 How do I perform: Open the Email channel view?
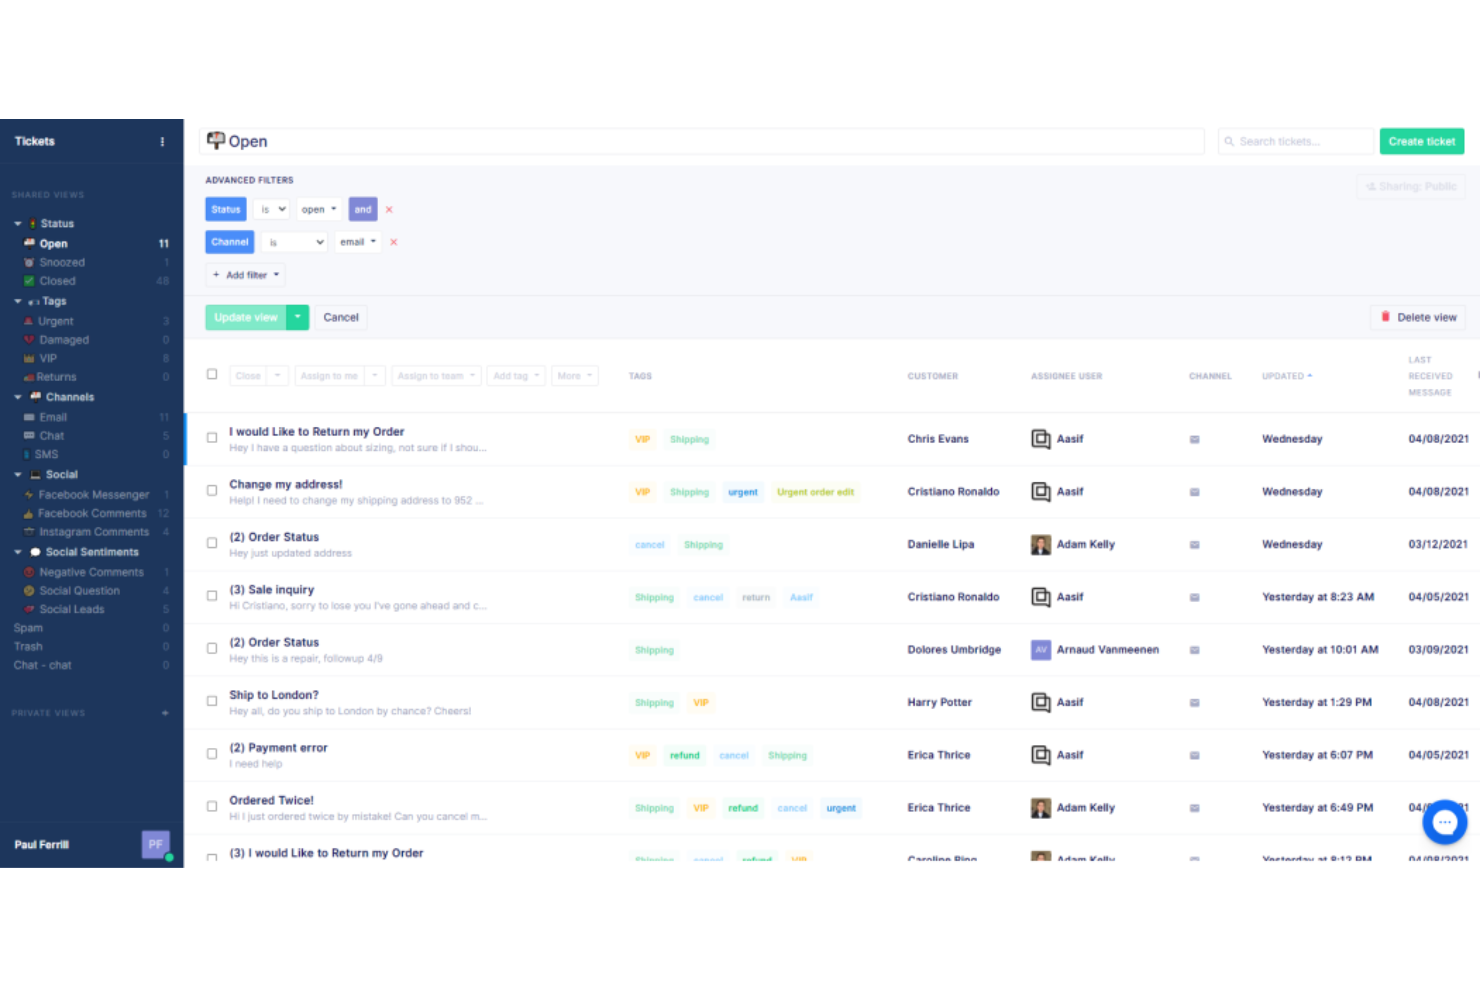coord(52,417)
